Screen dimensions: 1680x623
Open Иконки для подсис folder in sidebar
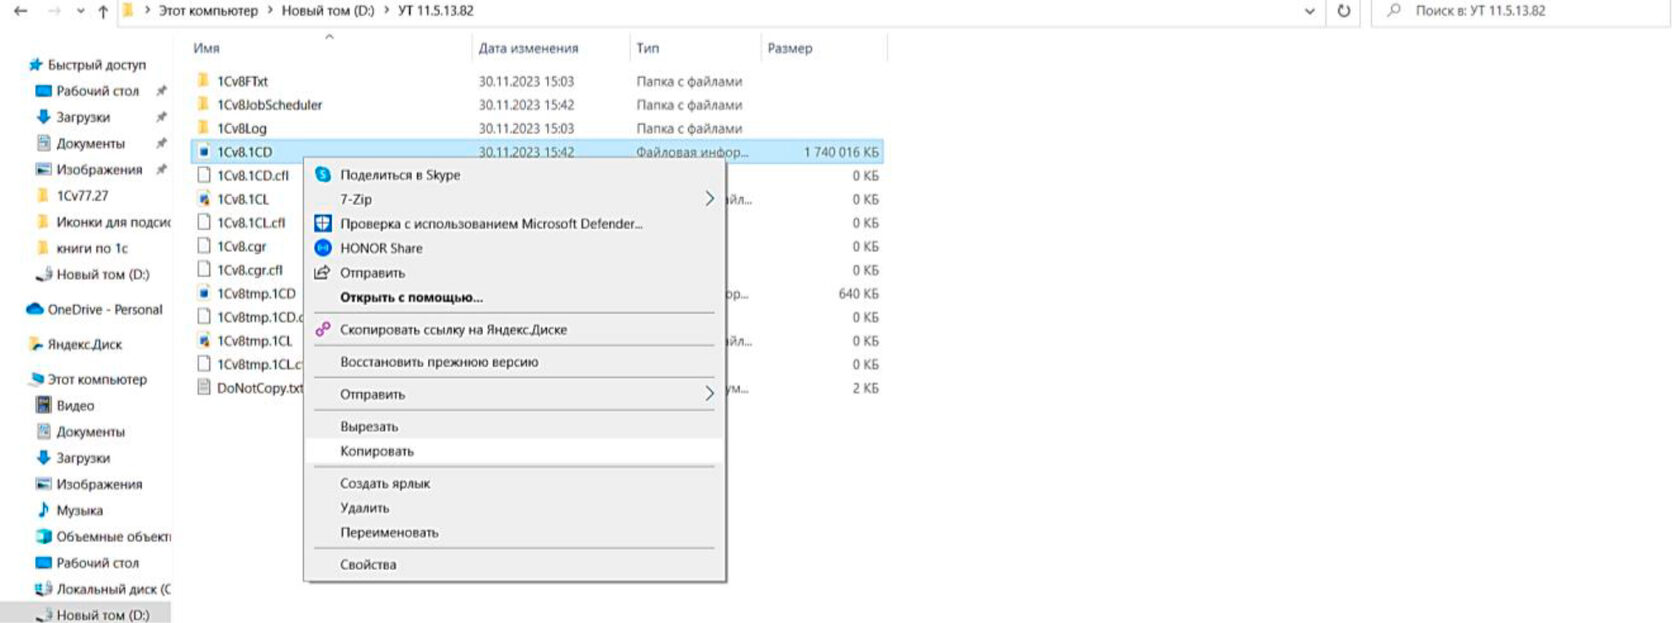pos(113,222)
